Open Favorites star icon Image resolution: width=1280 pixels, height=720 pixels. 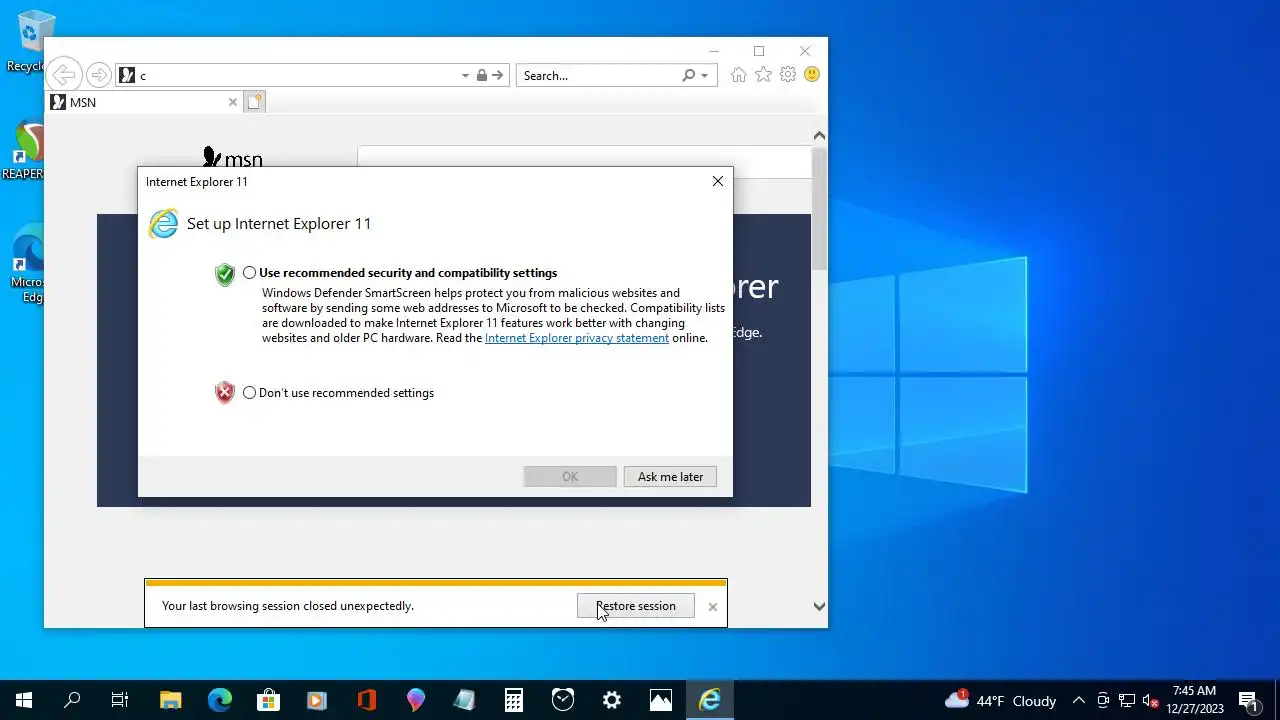pos(763,75)
